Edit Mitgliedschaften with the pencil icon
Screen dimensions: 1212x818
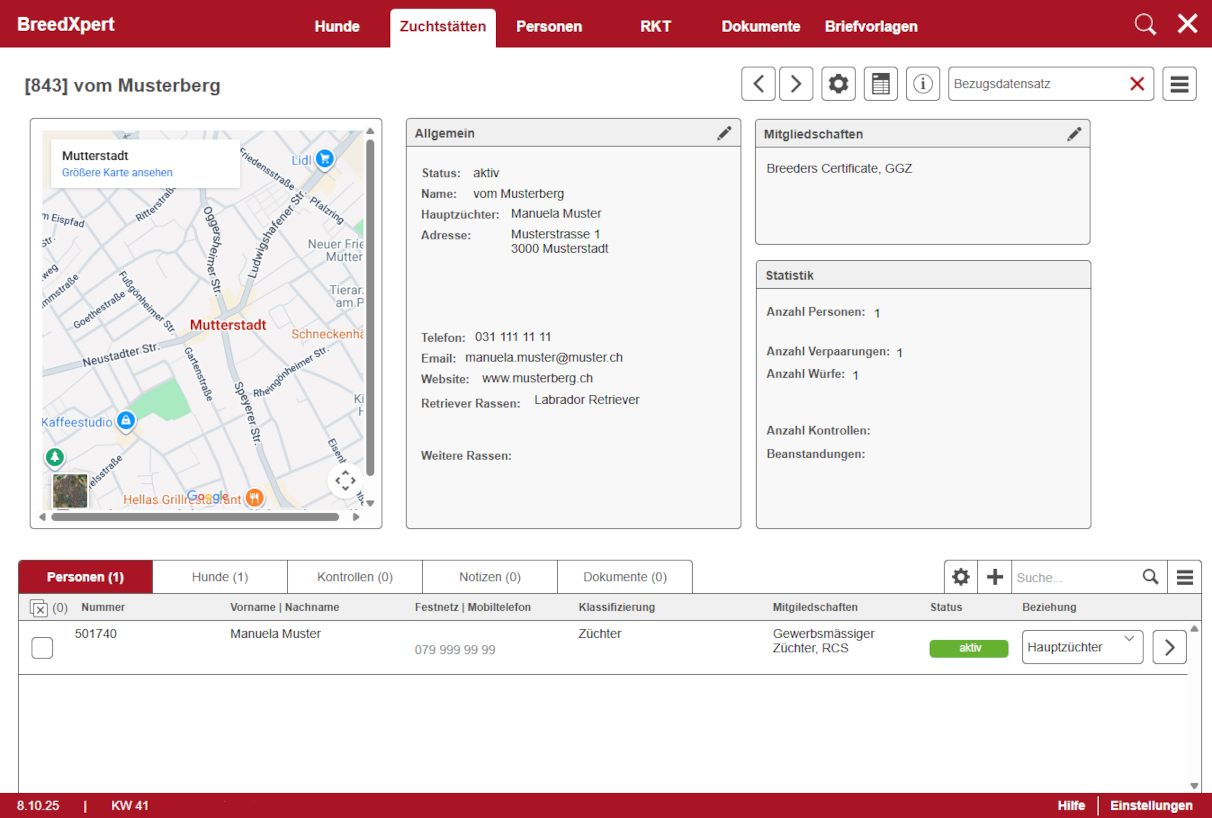point(1074,133)
